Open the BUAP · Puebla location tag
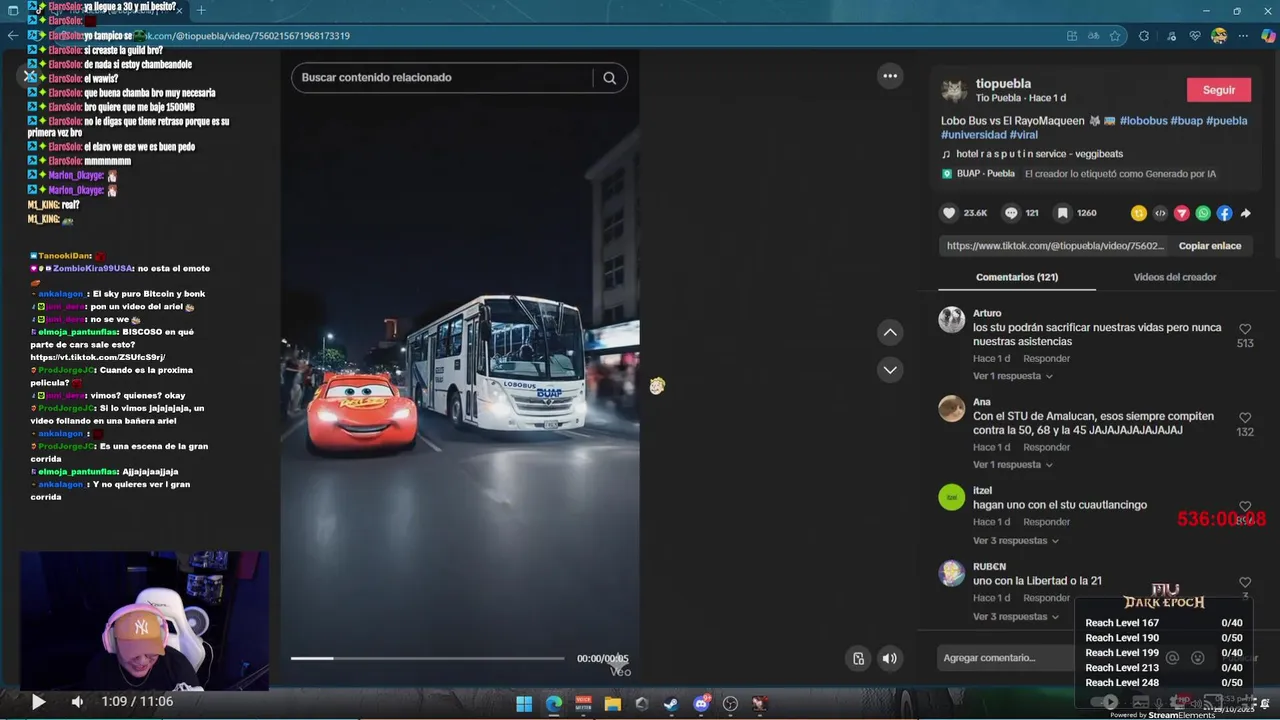This screenshot has width=1280, height=720. point(978,173)
